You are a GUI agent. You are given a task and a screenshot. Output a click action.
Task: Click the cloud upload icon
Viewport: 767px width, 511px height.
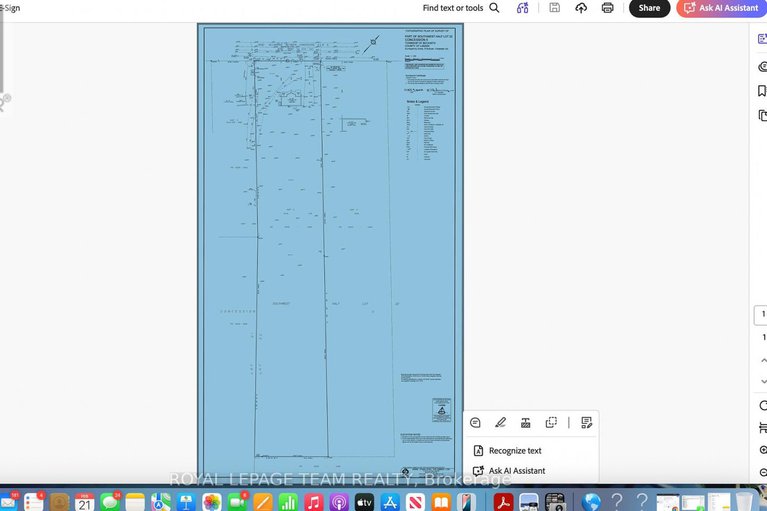[x=581, y=8]
